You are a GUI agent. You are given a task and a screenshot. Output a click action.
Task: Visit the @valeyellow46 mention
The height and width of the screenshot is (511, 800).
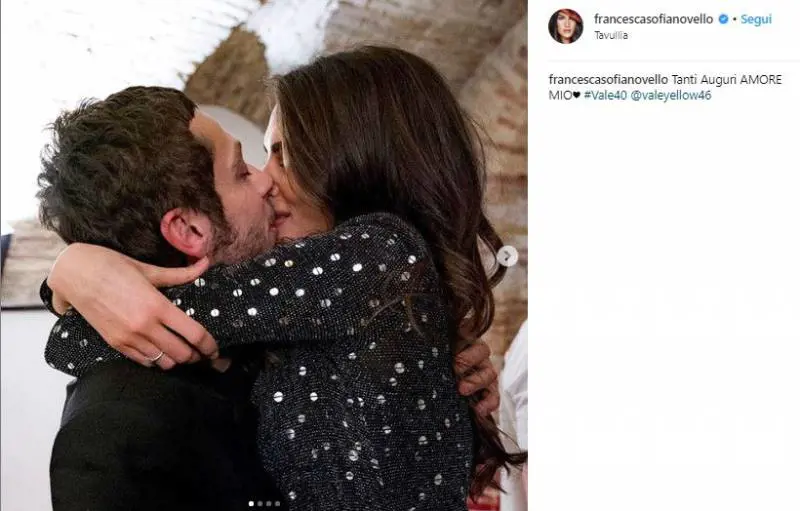click(670, 95)
